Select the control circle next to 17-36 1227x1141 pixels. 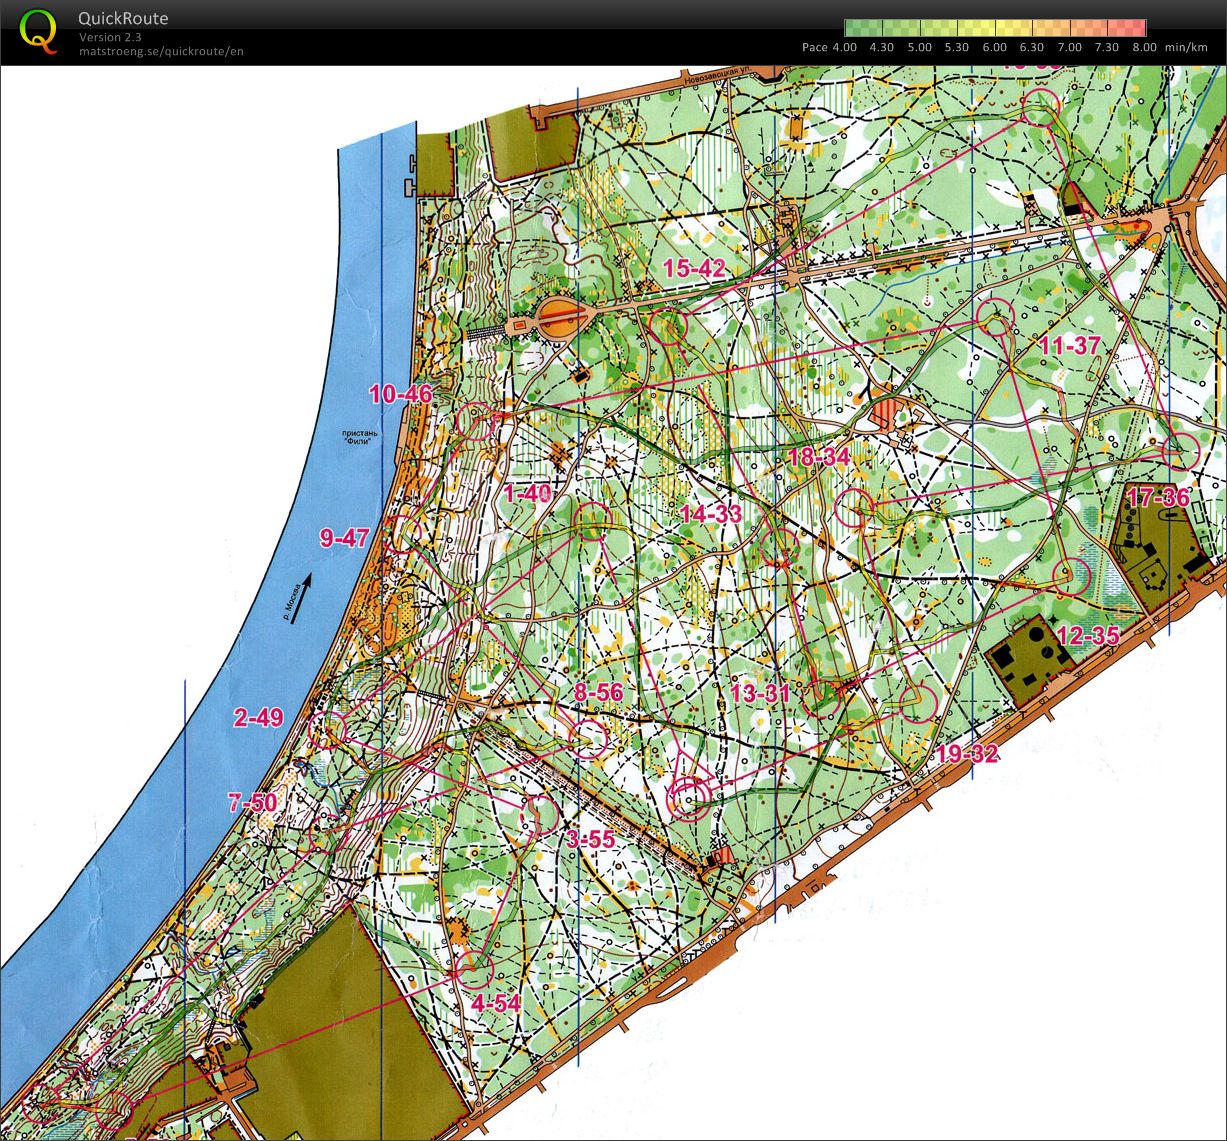[1181, 451]
